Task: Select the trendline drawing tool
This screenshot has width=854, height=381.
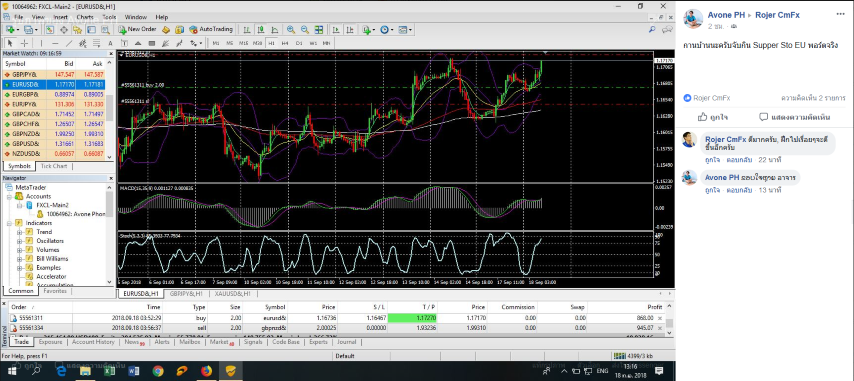Action: pos(69,43)
